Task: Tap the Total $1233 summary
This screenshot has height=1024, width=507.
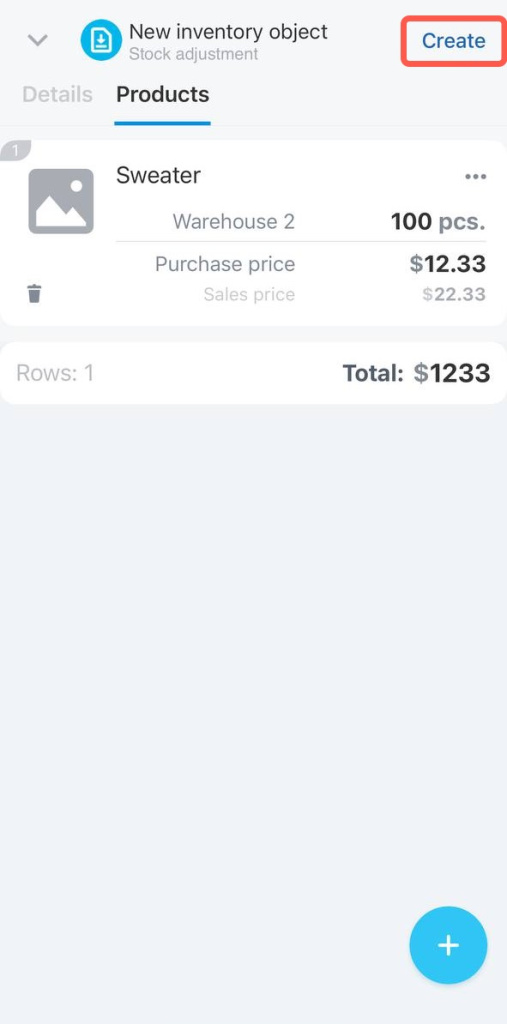Action: coord(416,374)
